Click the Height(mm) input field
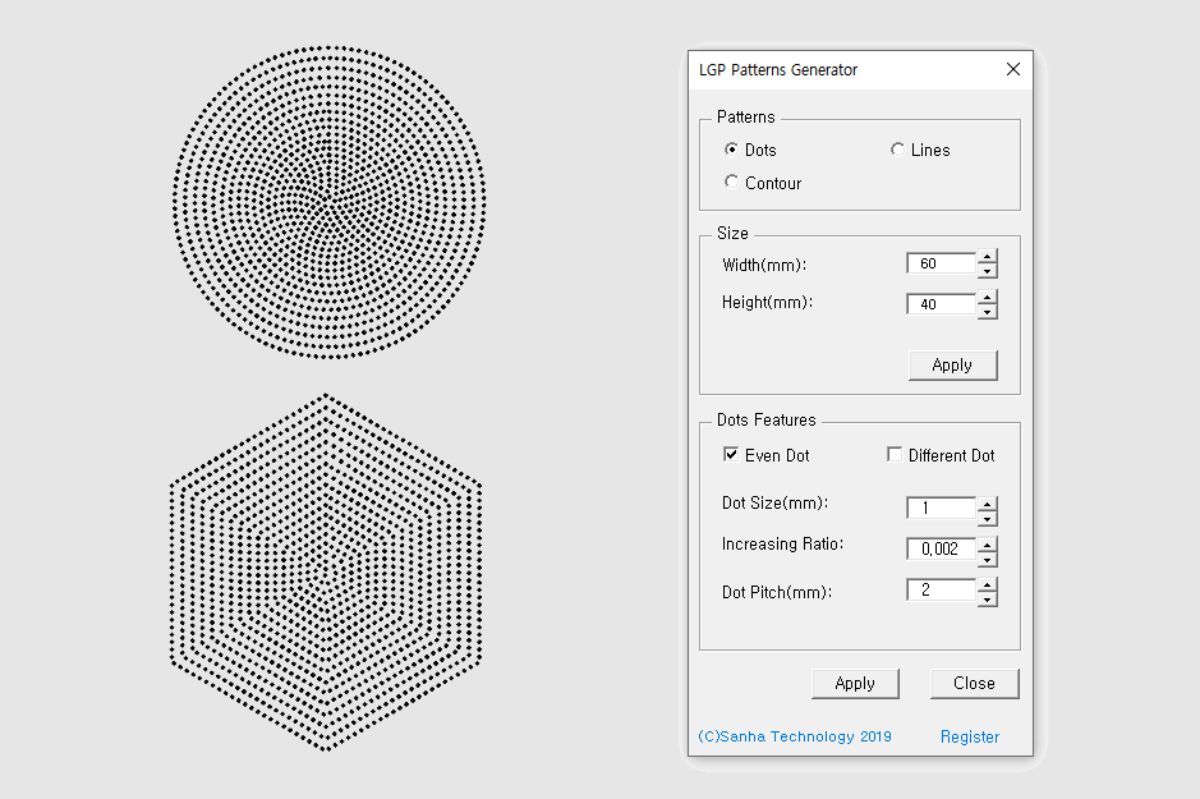 pos(941,304)
